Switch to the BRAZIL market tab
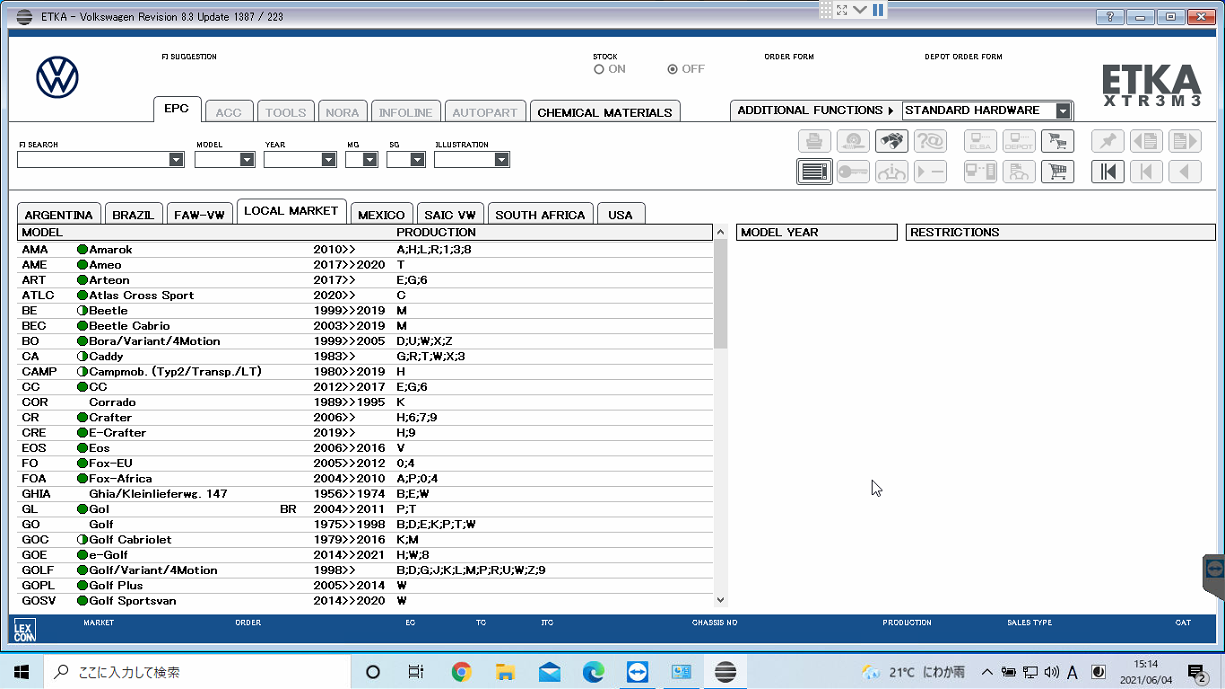This screenshot has height=689, width=1225. click(x=133, y=215)
